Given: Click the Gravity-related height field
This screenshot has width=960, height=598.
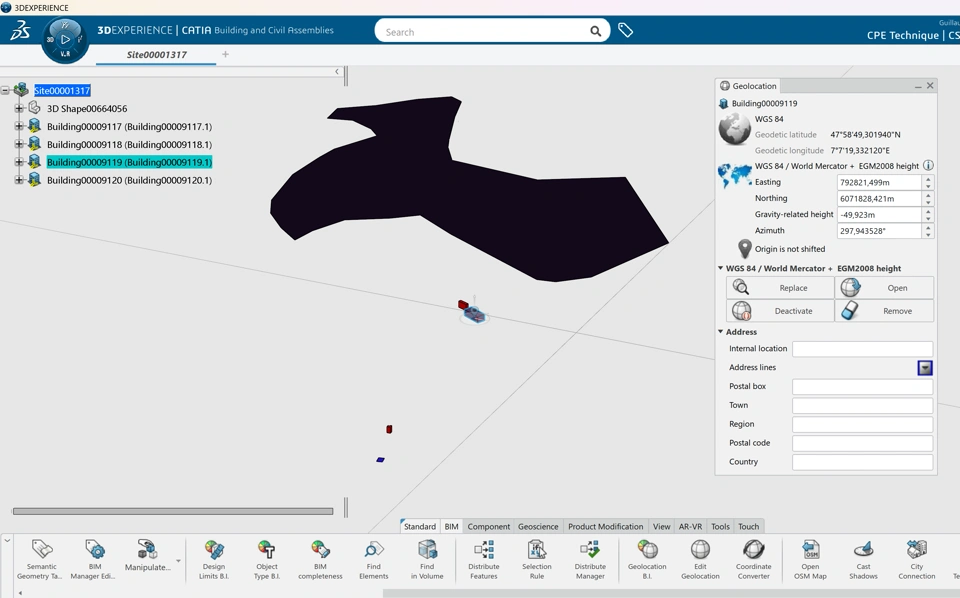Looking at the screenshot, I should tap(879, 215).
